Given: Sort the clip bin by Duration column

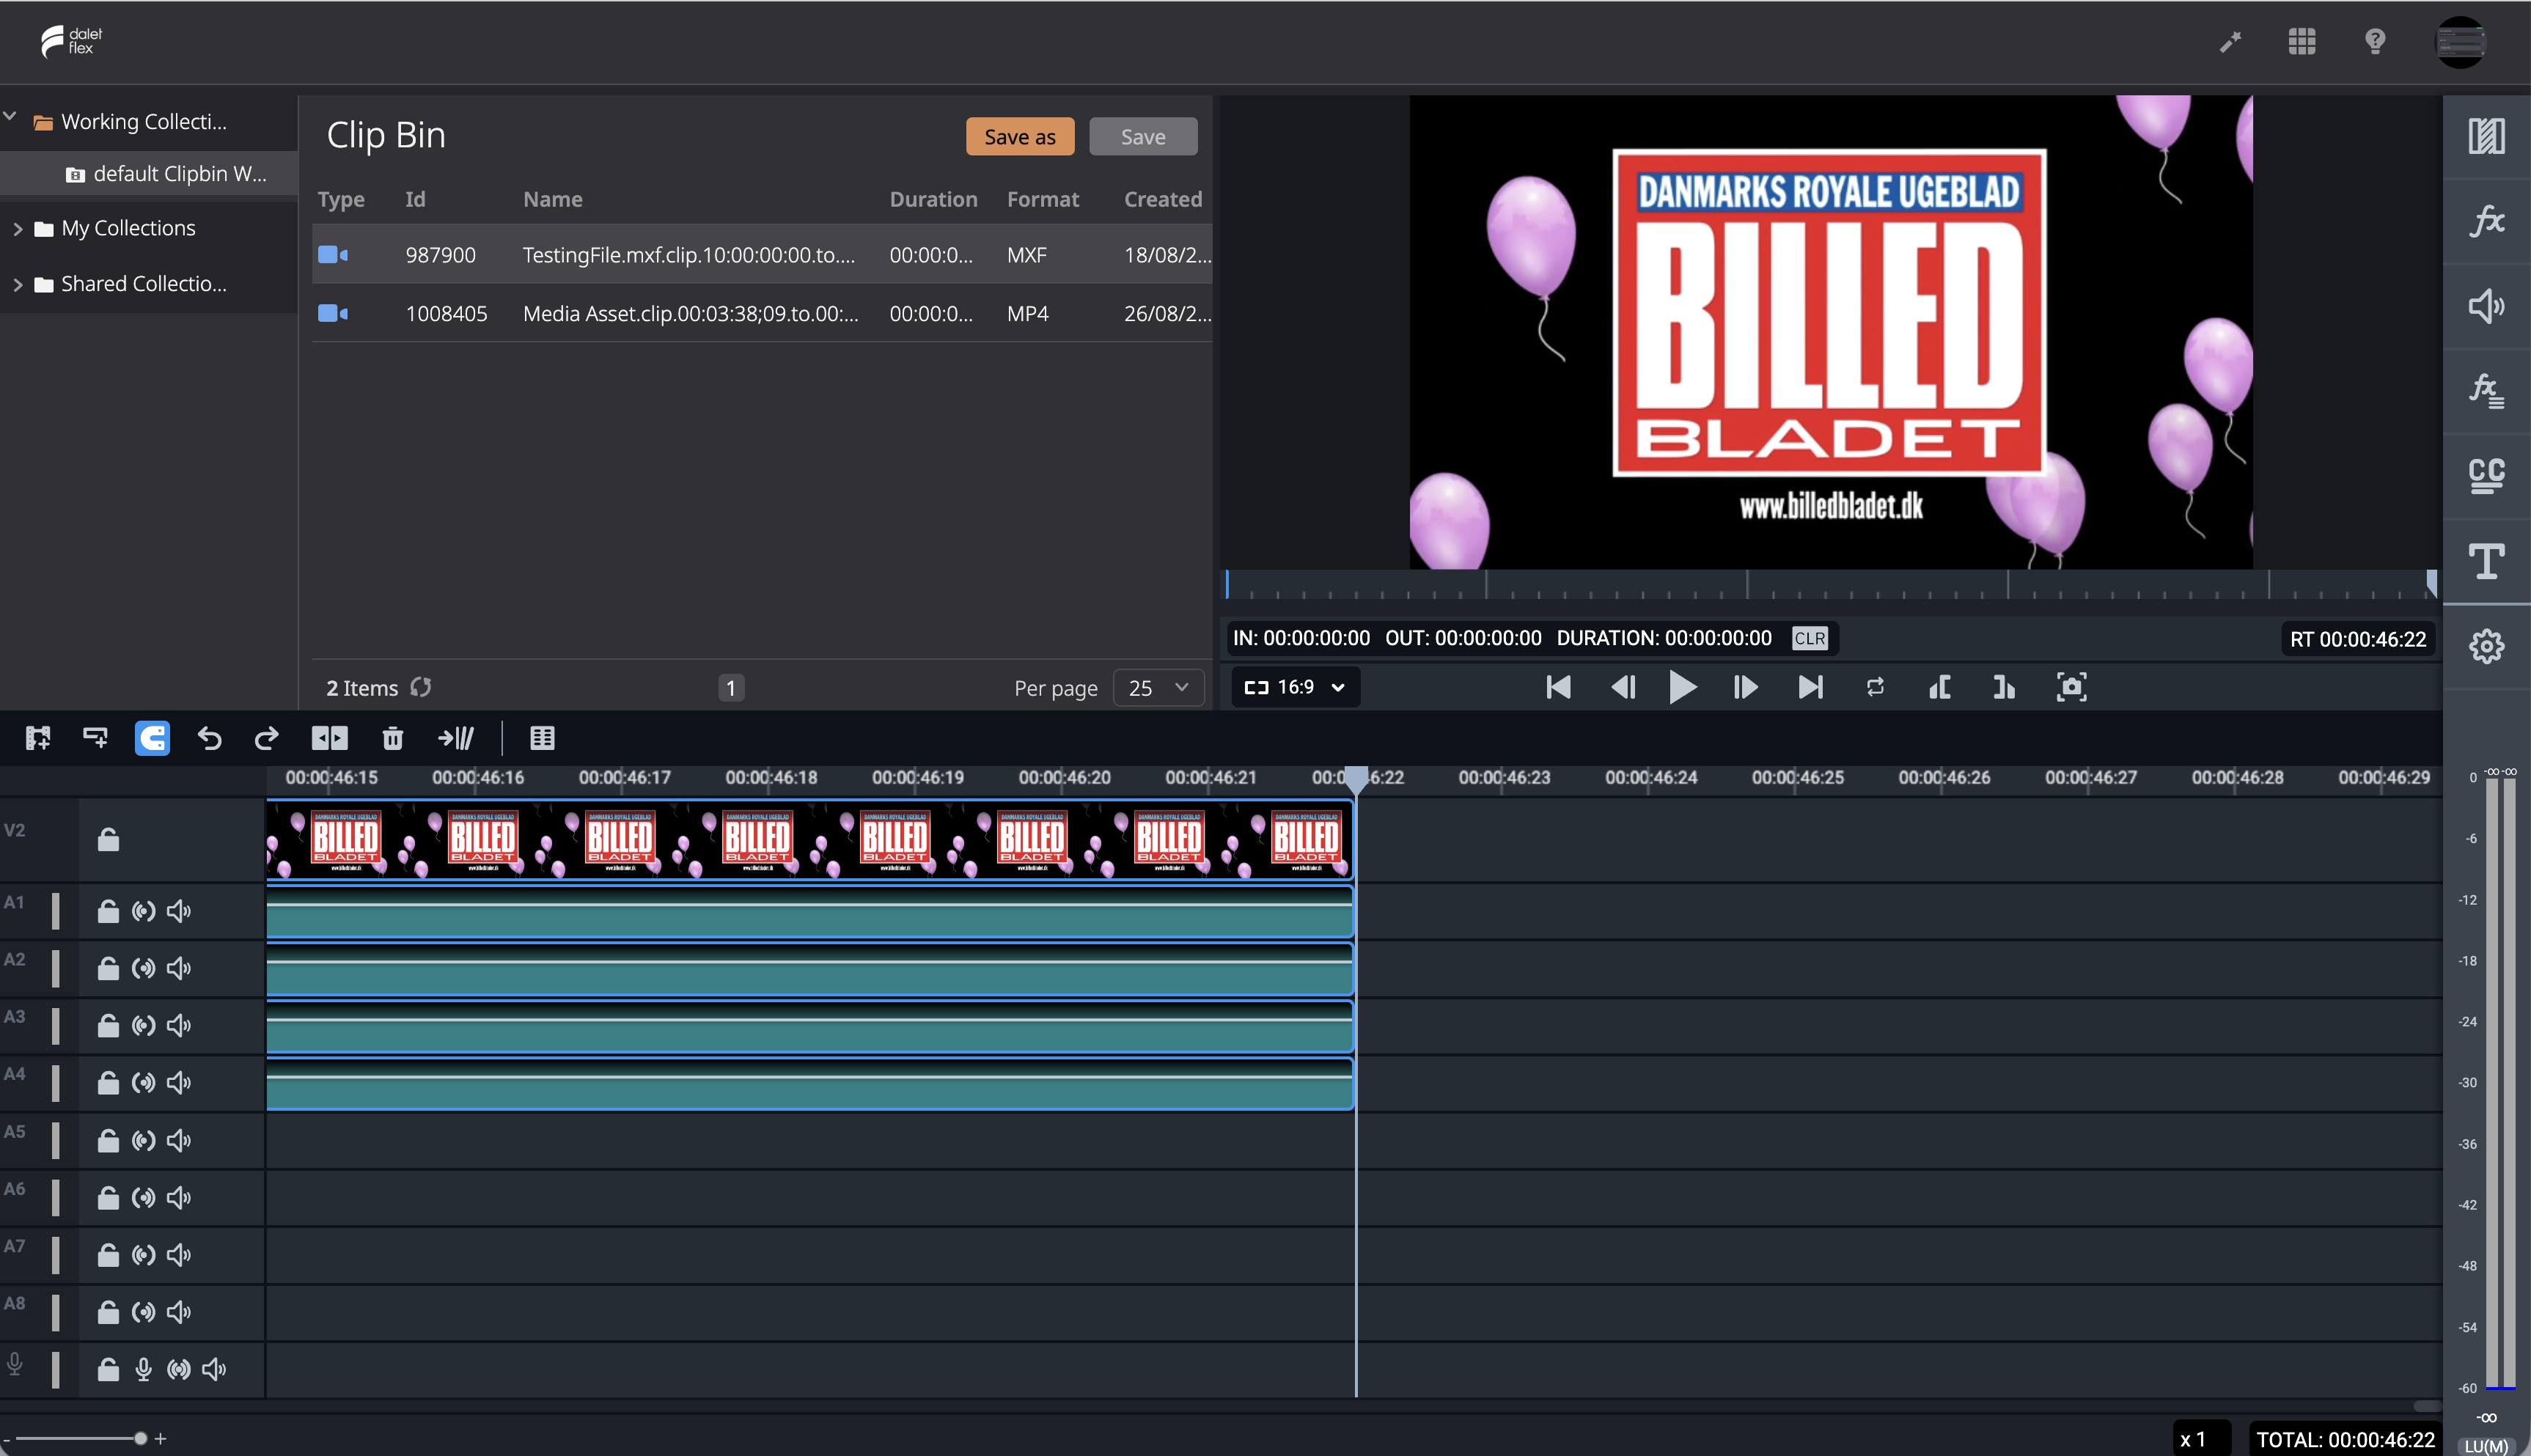Looking at the screenshot, I should pos(933,199).
